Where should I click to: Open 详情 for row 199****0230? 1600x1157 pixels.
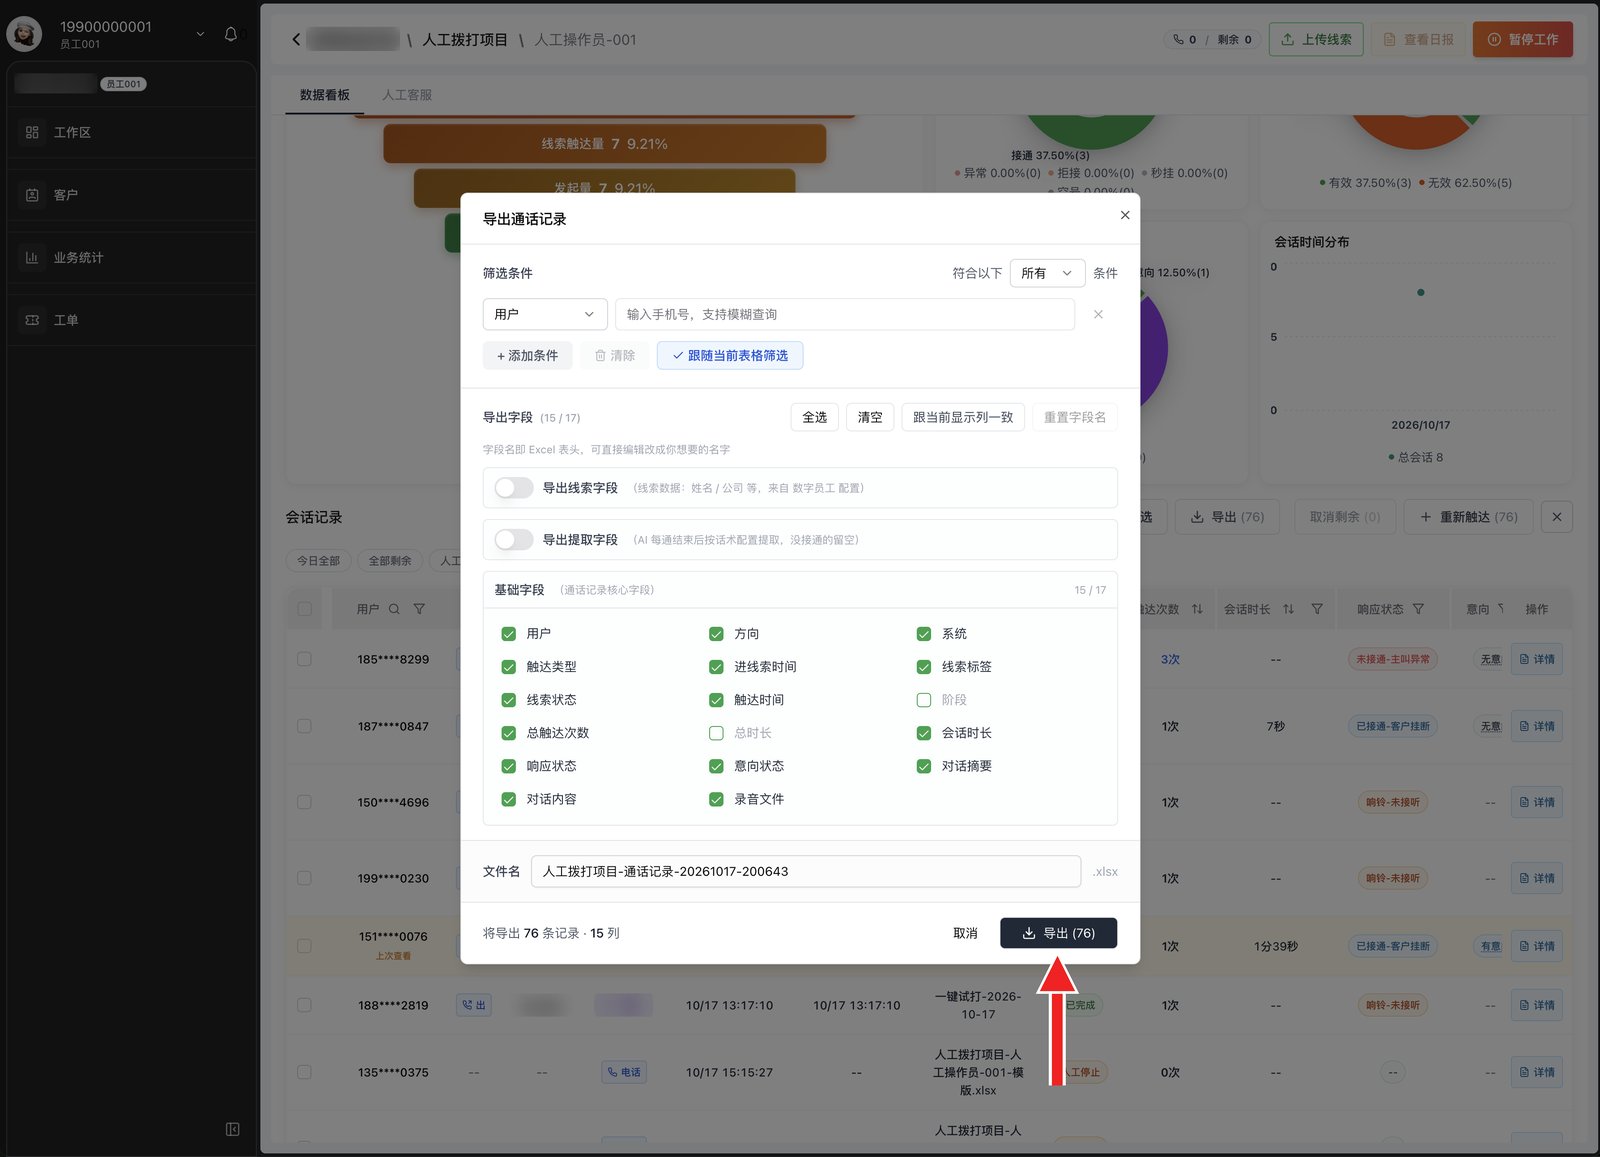1537,878
